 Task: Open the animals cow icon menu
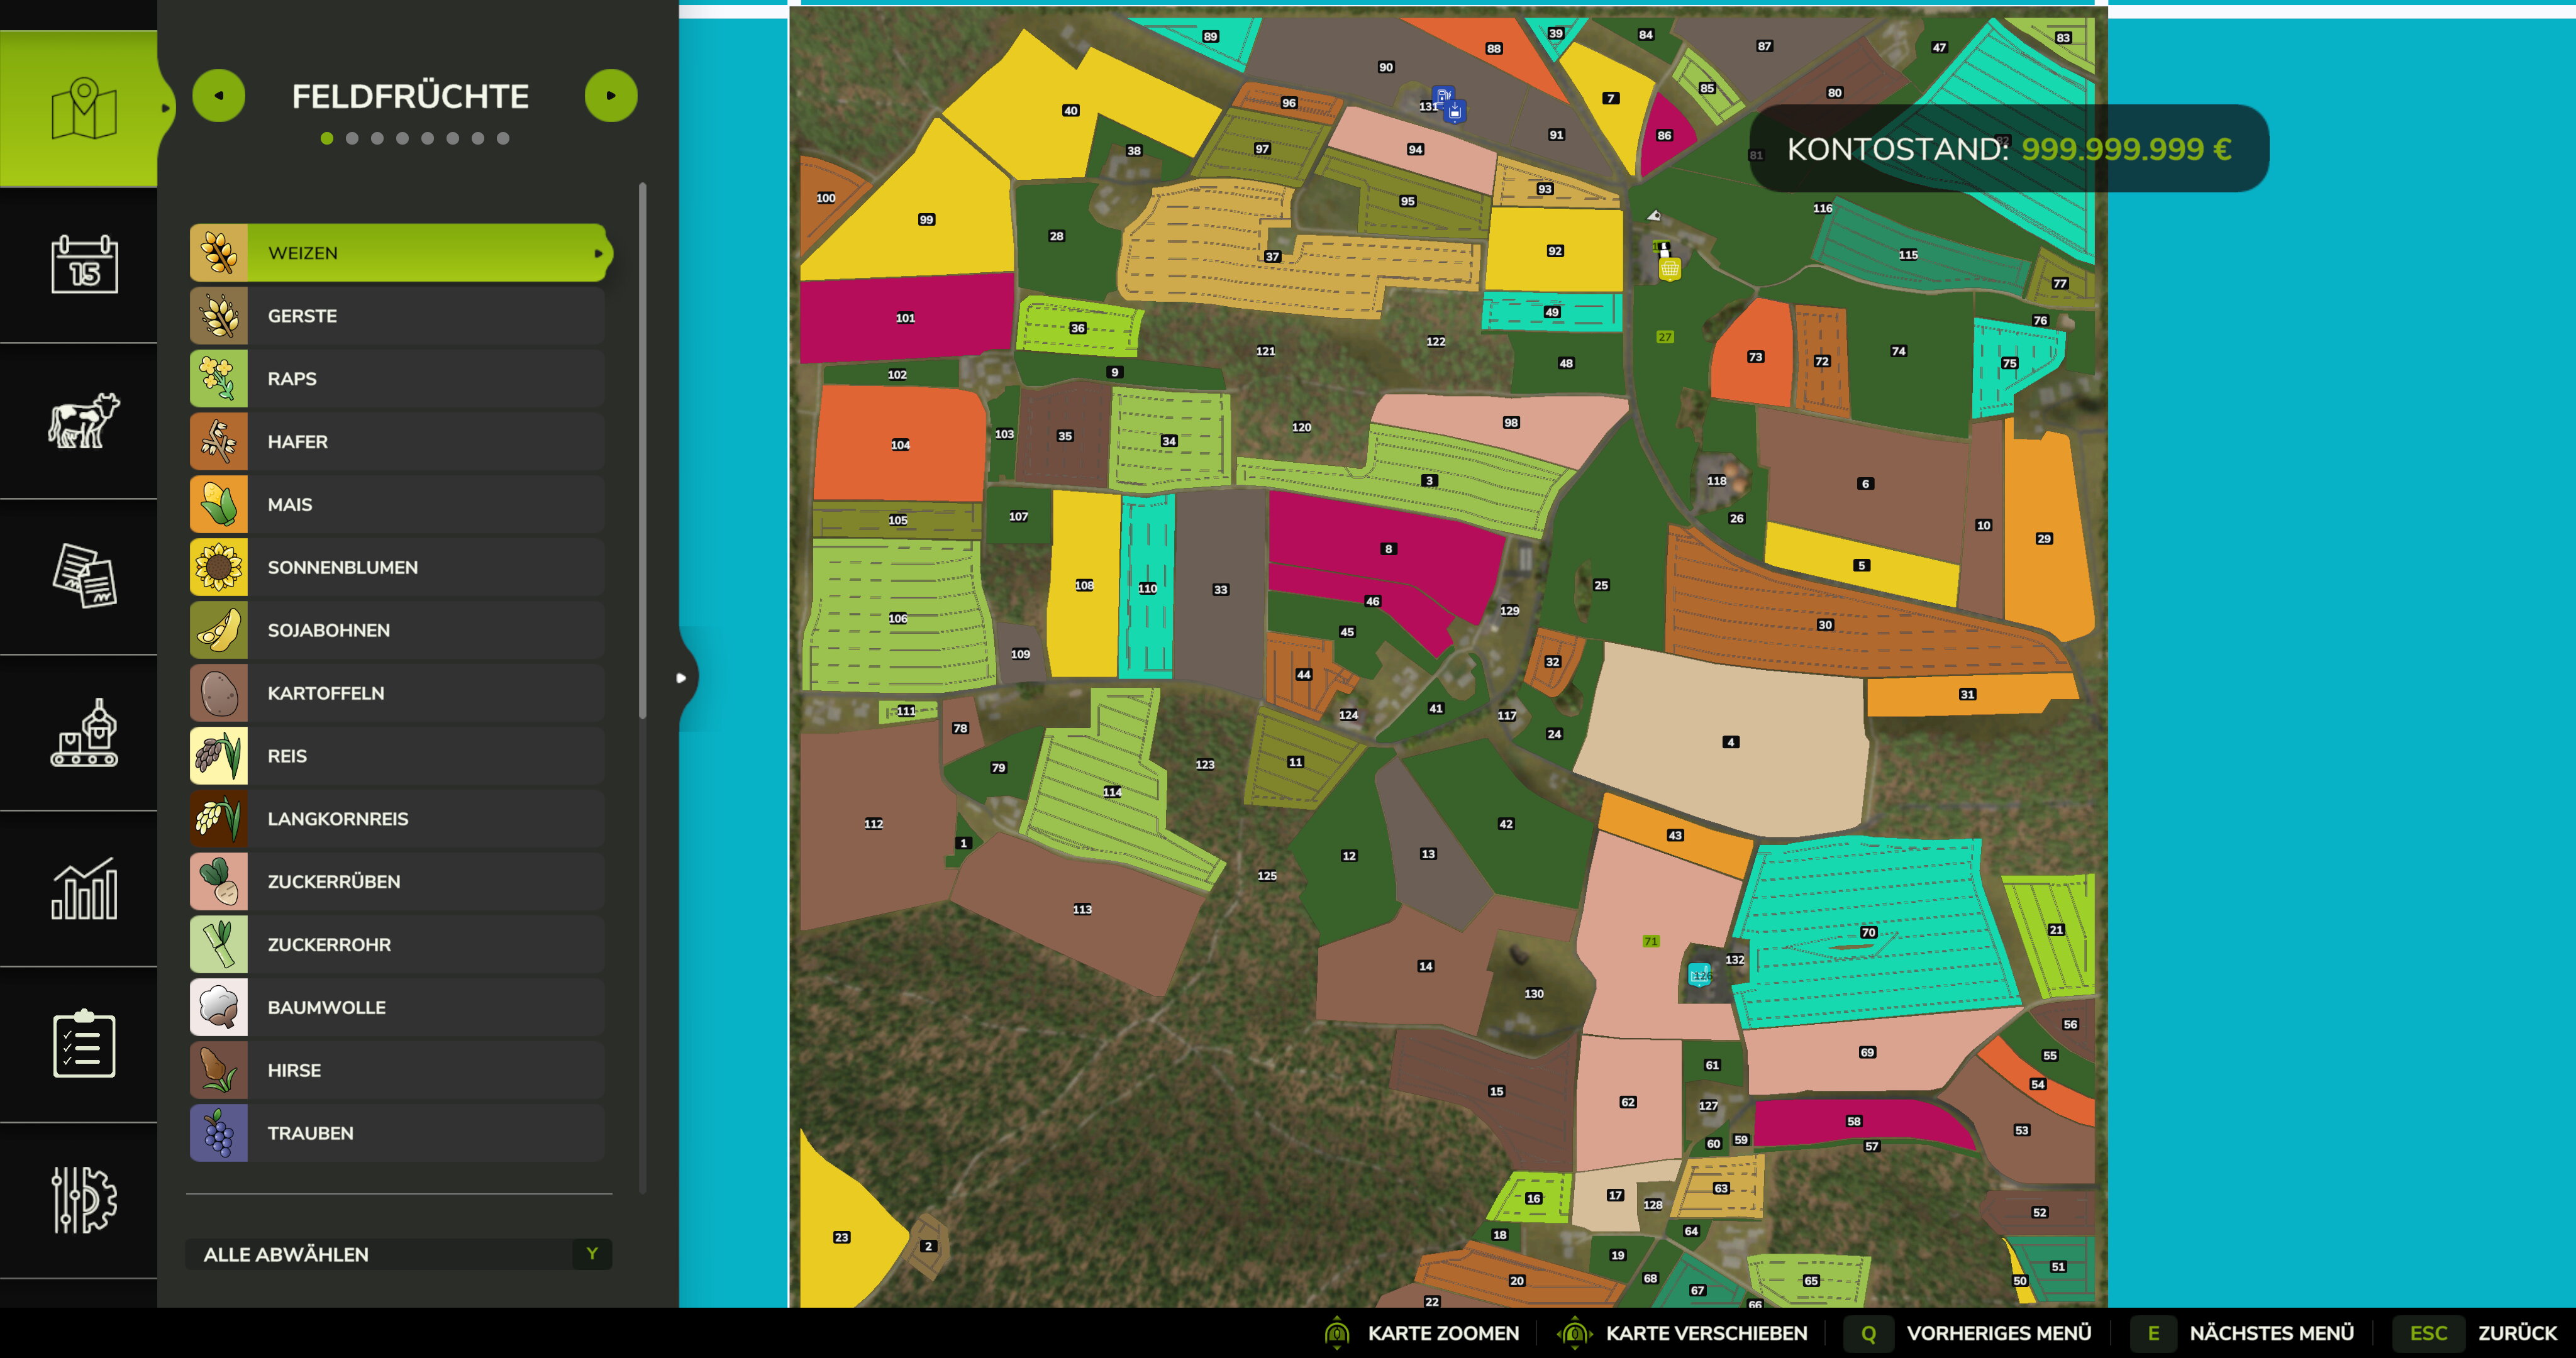click(84, 421)
